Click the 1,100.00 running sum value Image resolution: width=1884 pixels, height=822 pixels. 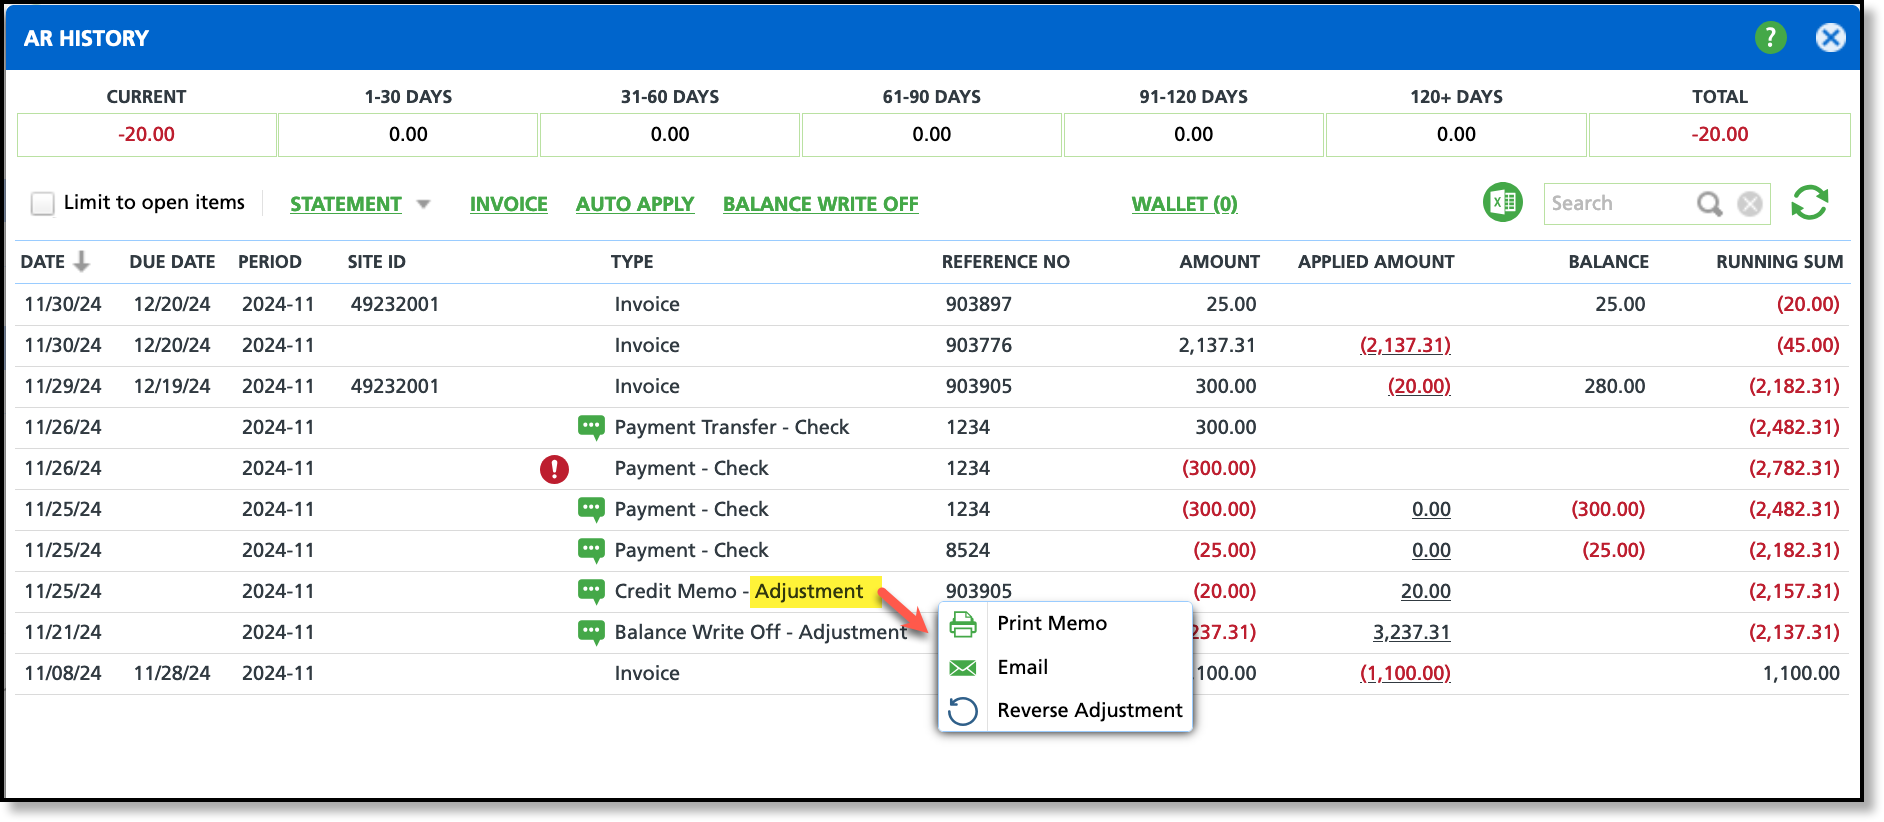pyautogui.click(x=1801, y=673)
